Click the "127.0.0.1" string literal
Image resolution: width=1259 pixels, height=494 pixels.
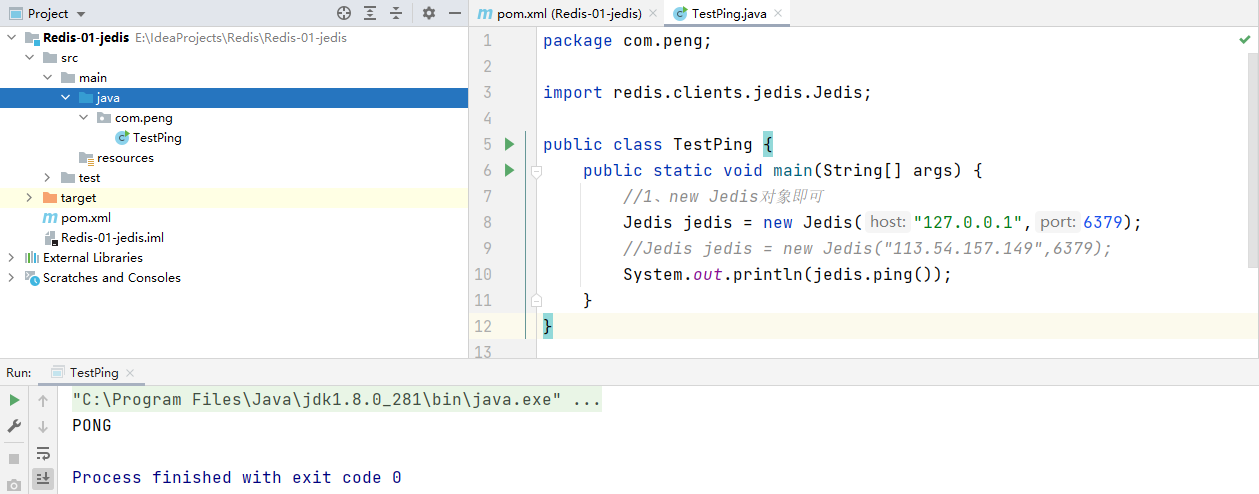pos(968,222)
